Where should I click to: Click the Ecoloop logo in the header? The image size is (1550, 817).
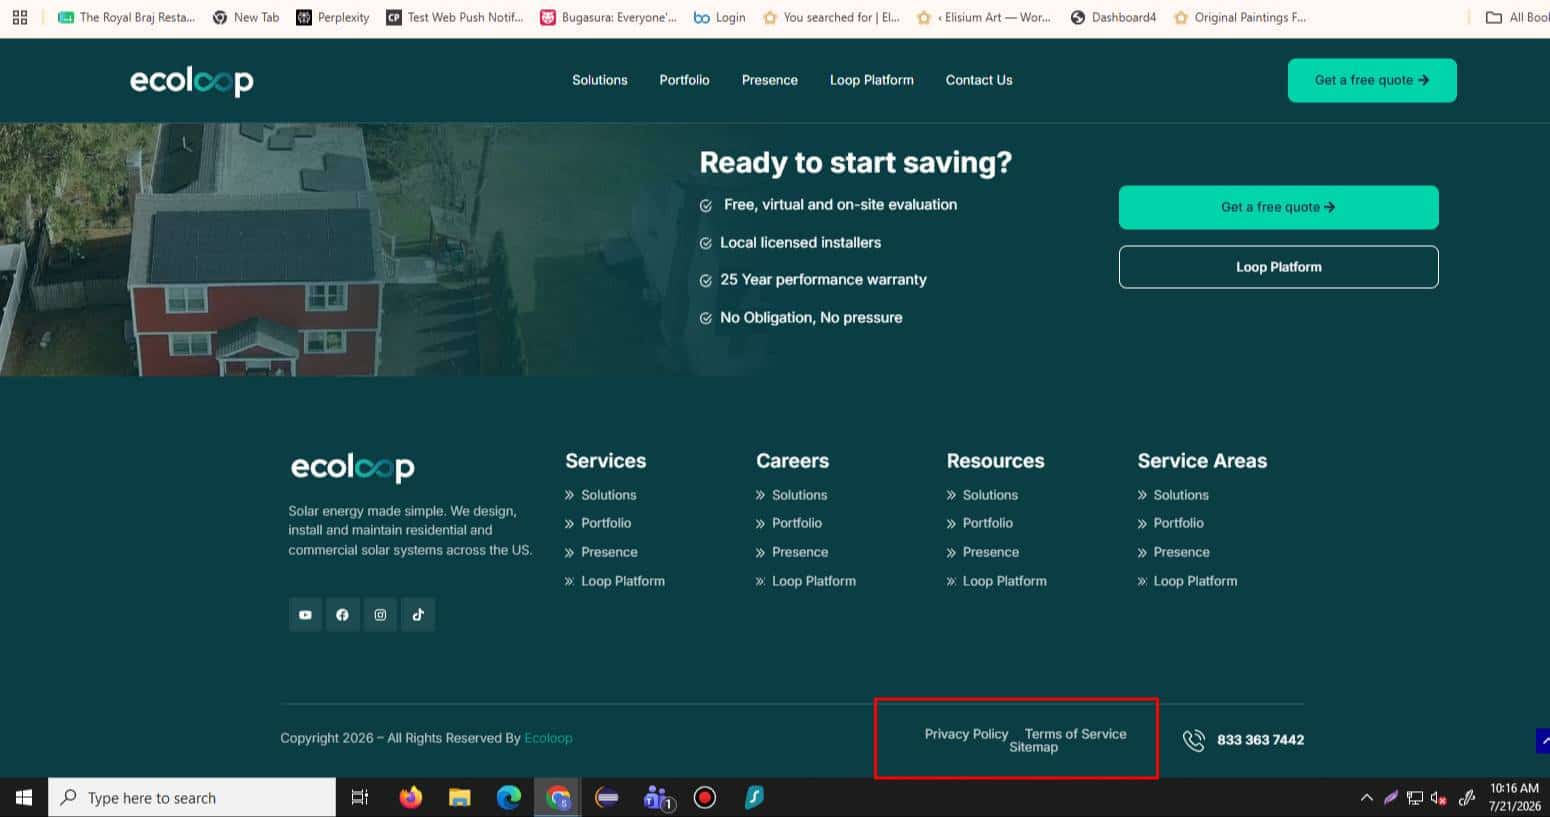tap(191, 81)
